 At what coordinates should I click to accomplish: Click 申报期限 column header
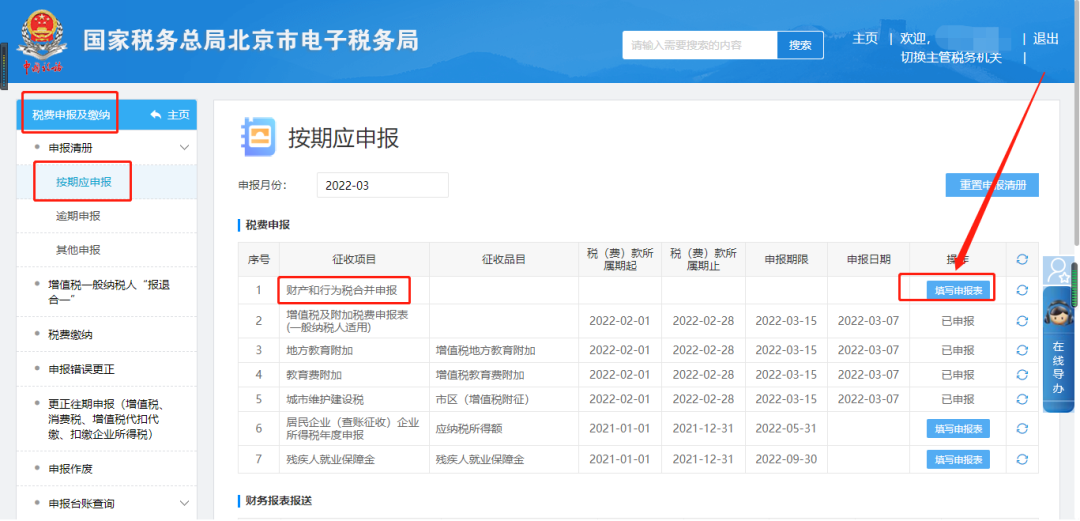pyautogui.click(x=786, y=259)
